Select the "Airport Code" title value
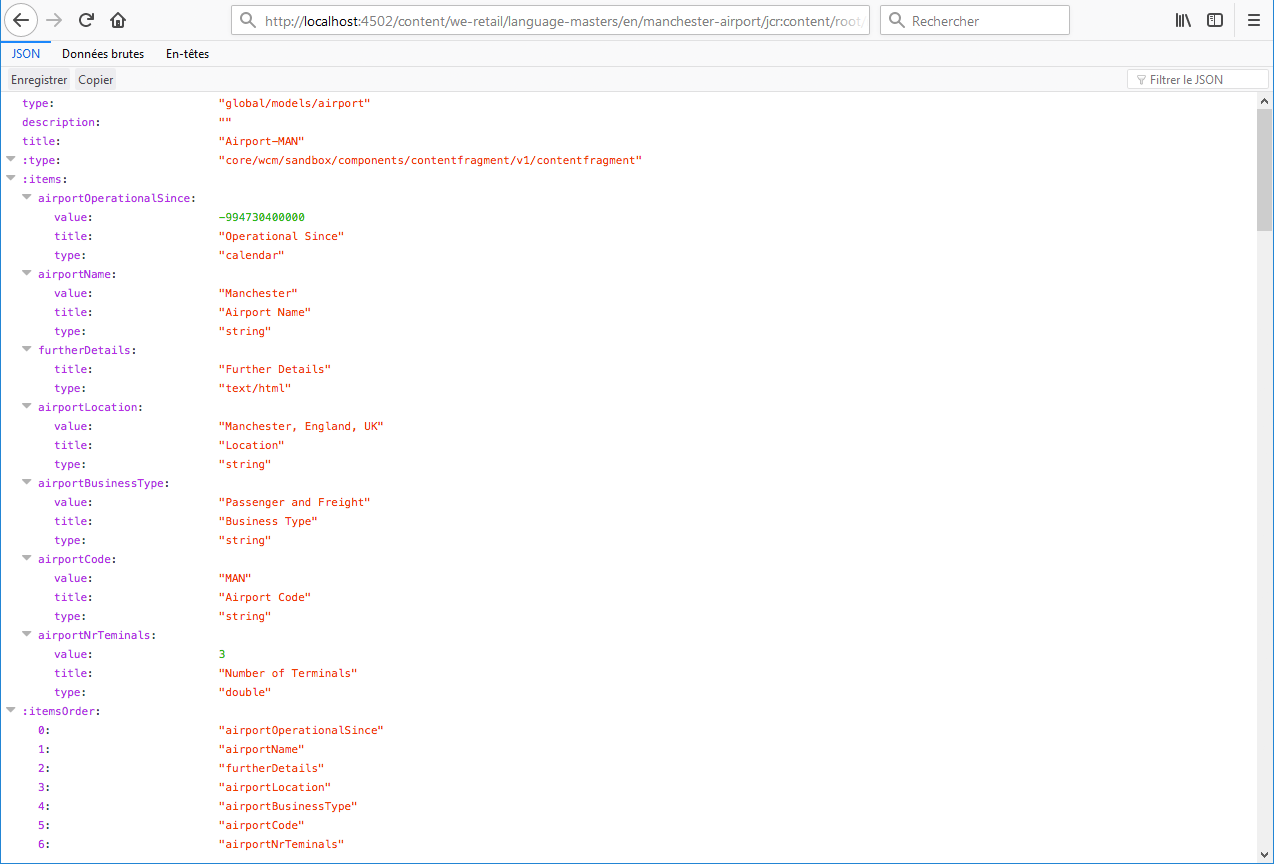This screenshot has height=864, width=1274. point(264,597)
